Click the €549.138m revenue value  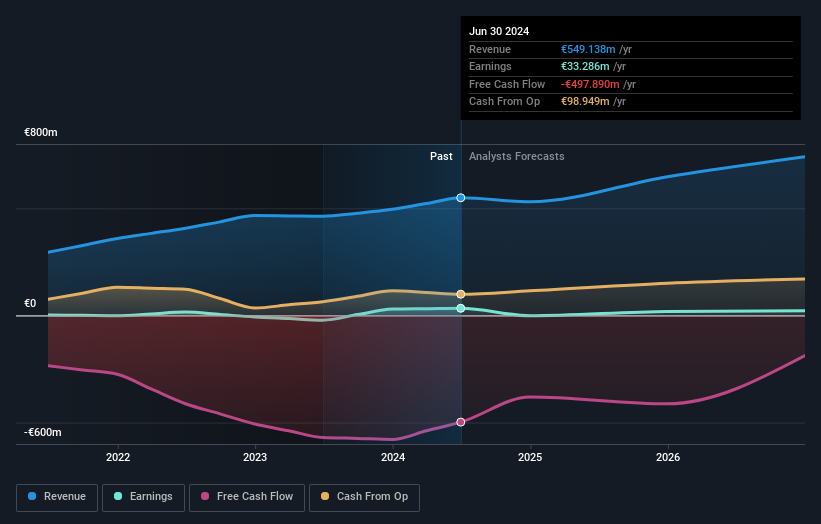(588, 49)
